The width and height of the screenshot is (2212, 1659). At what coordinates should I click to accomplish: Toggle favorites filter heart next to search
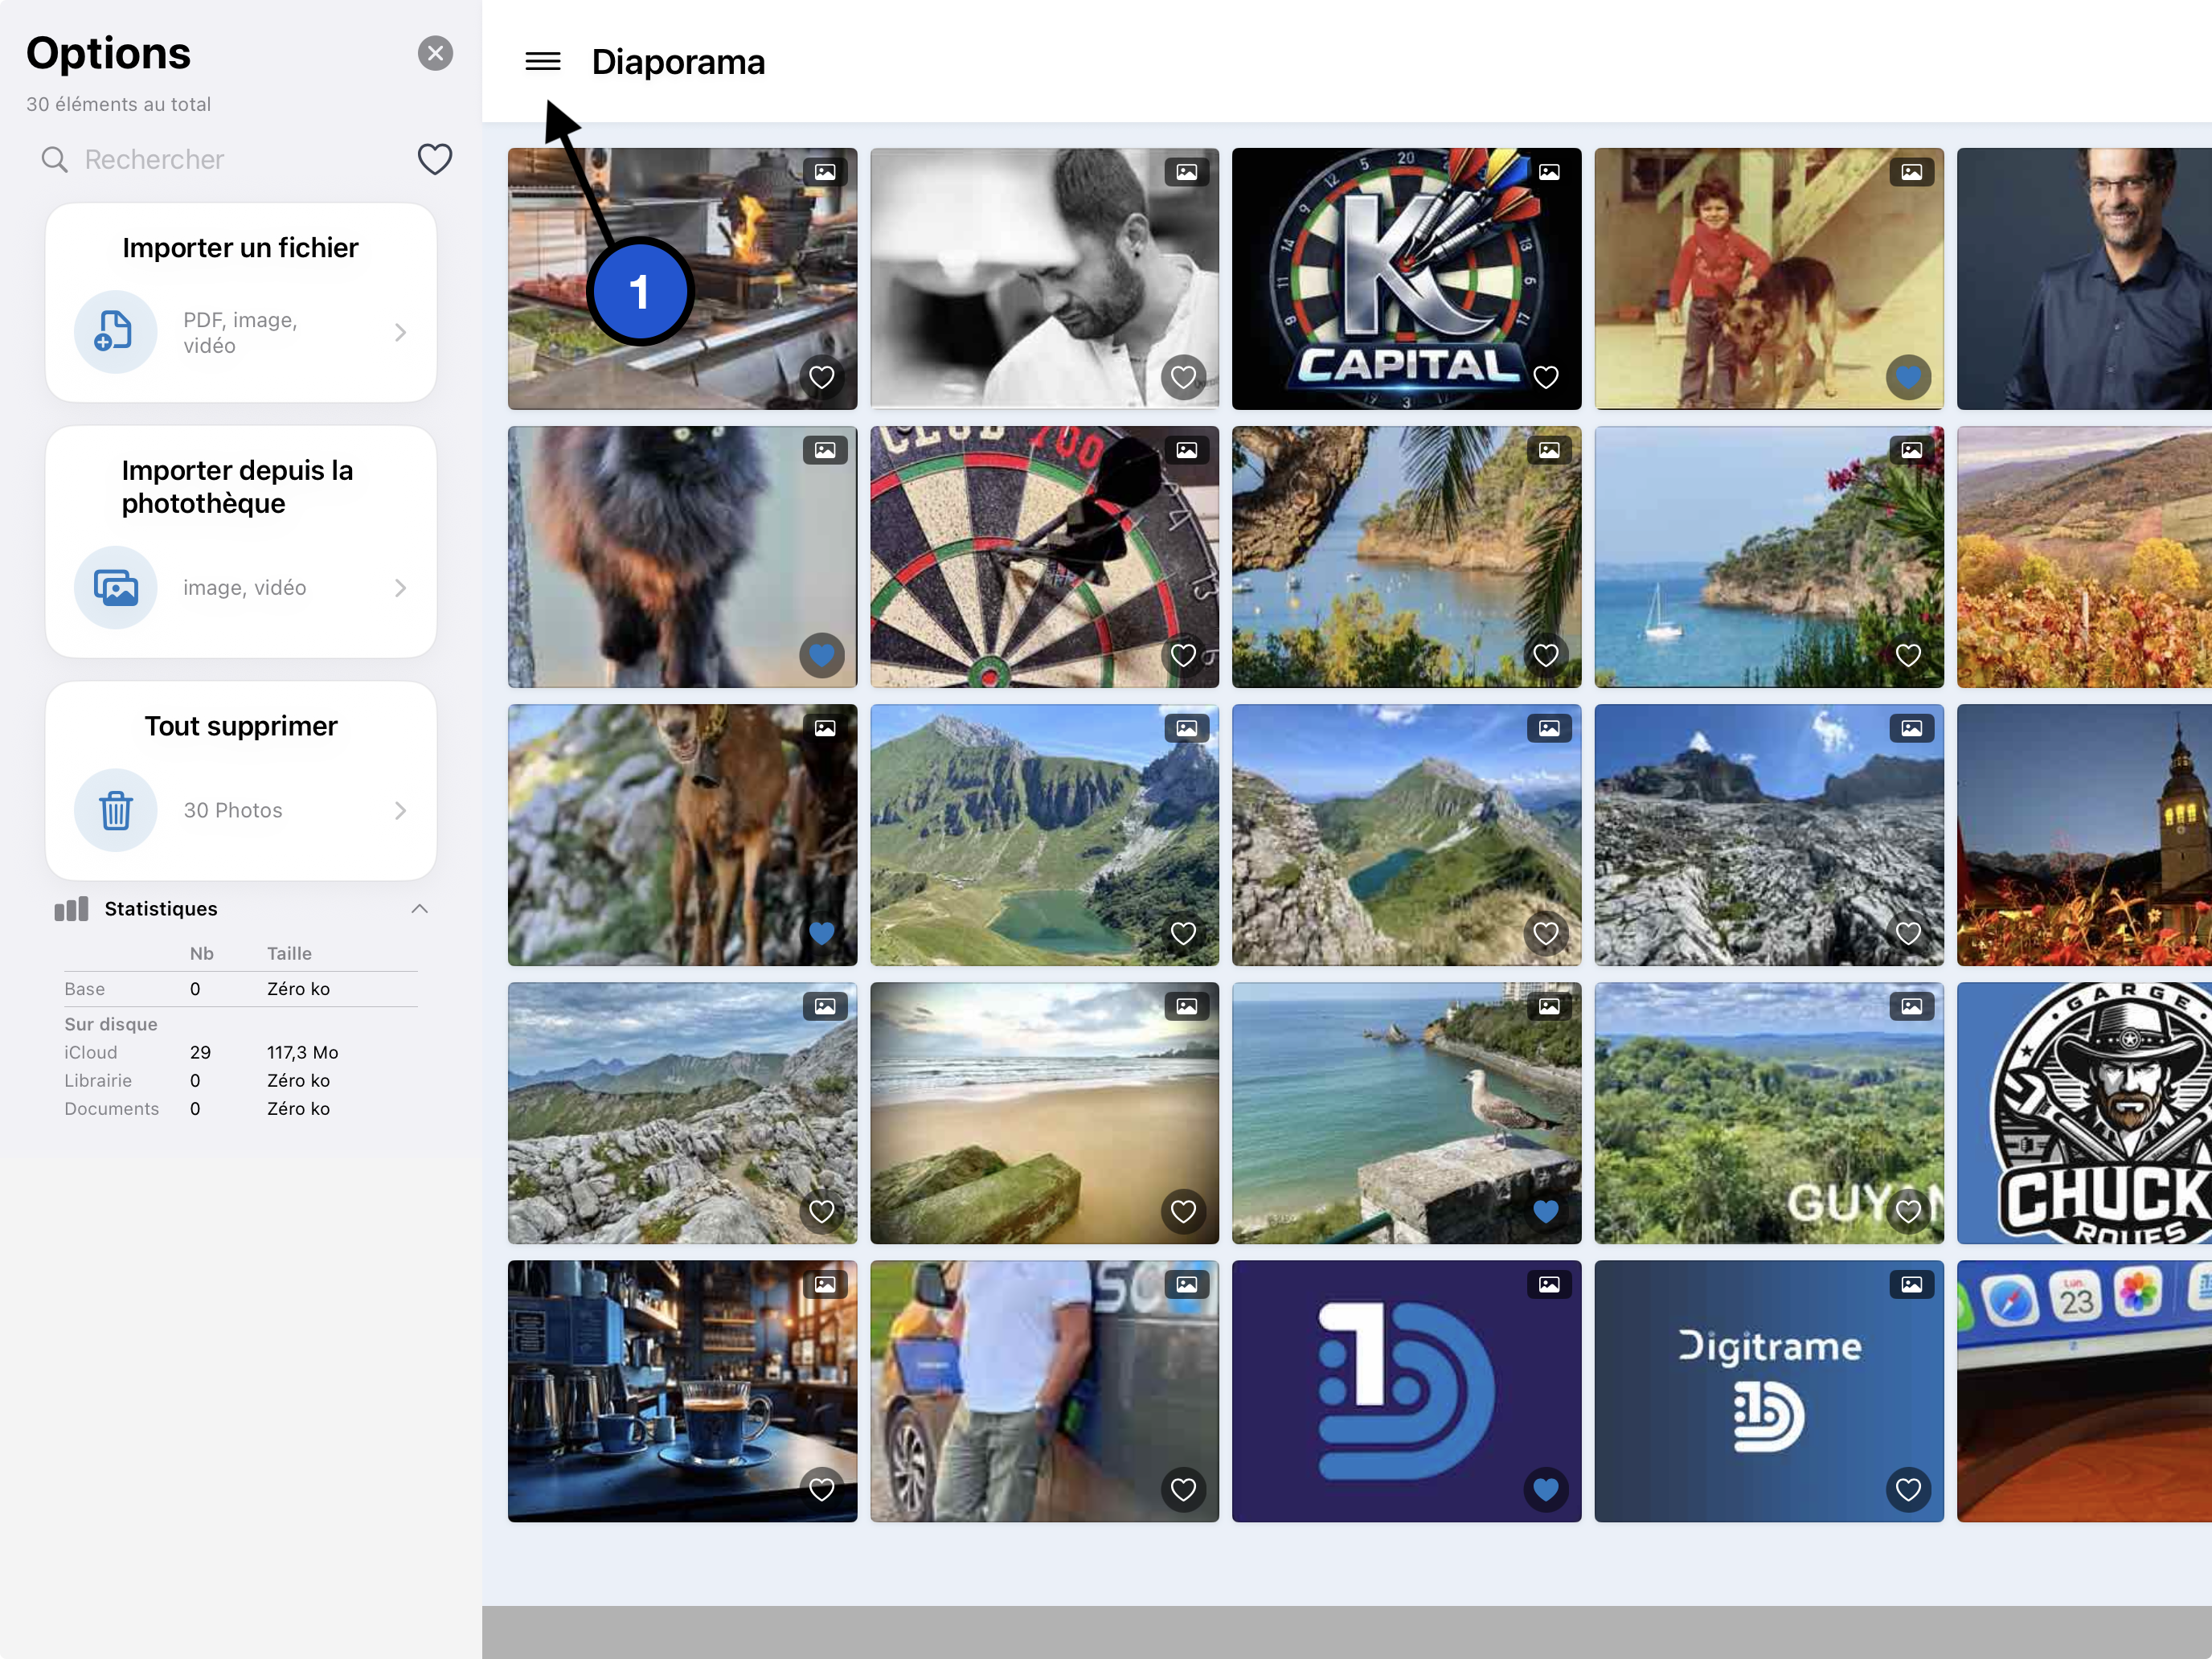coord(434,159)
